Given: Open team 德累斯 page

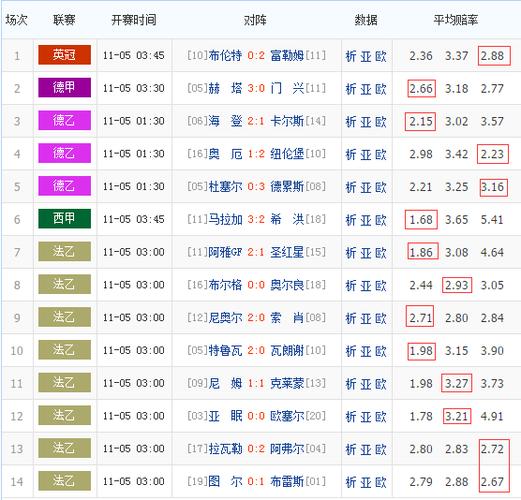Looking at the screenshot, I should [287, 187].
